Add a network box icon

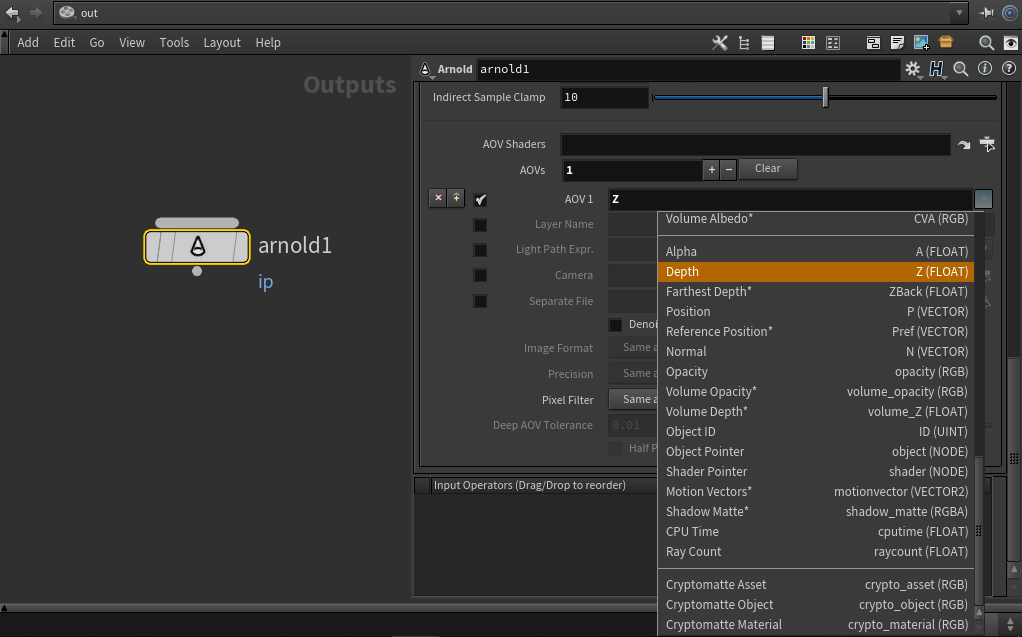[873, 42]
